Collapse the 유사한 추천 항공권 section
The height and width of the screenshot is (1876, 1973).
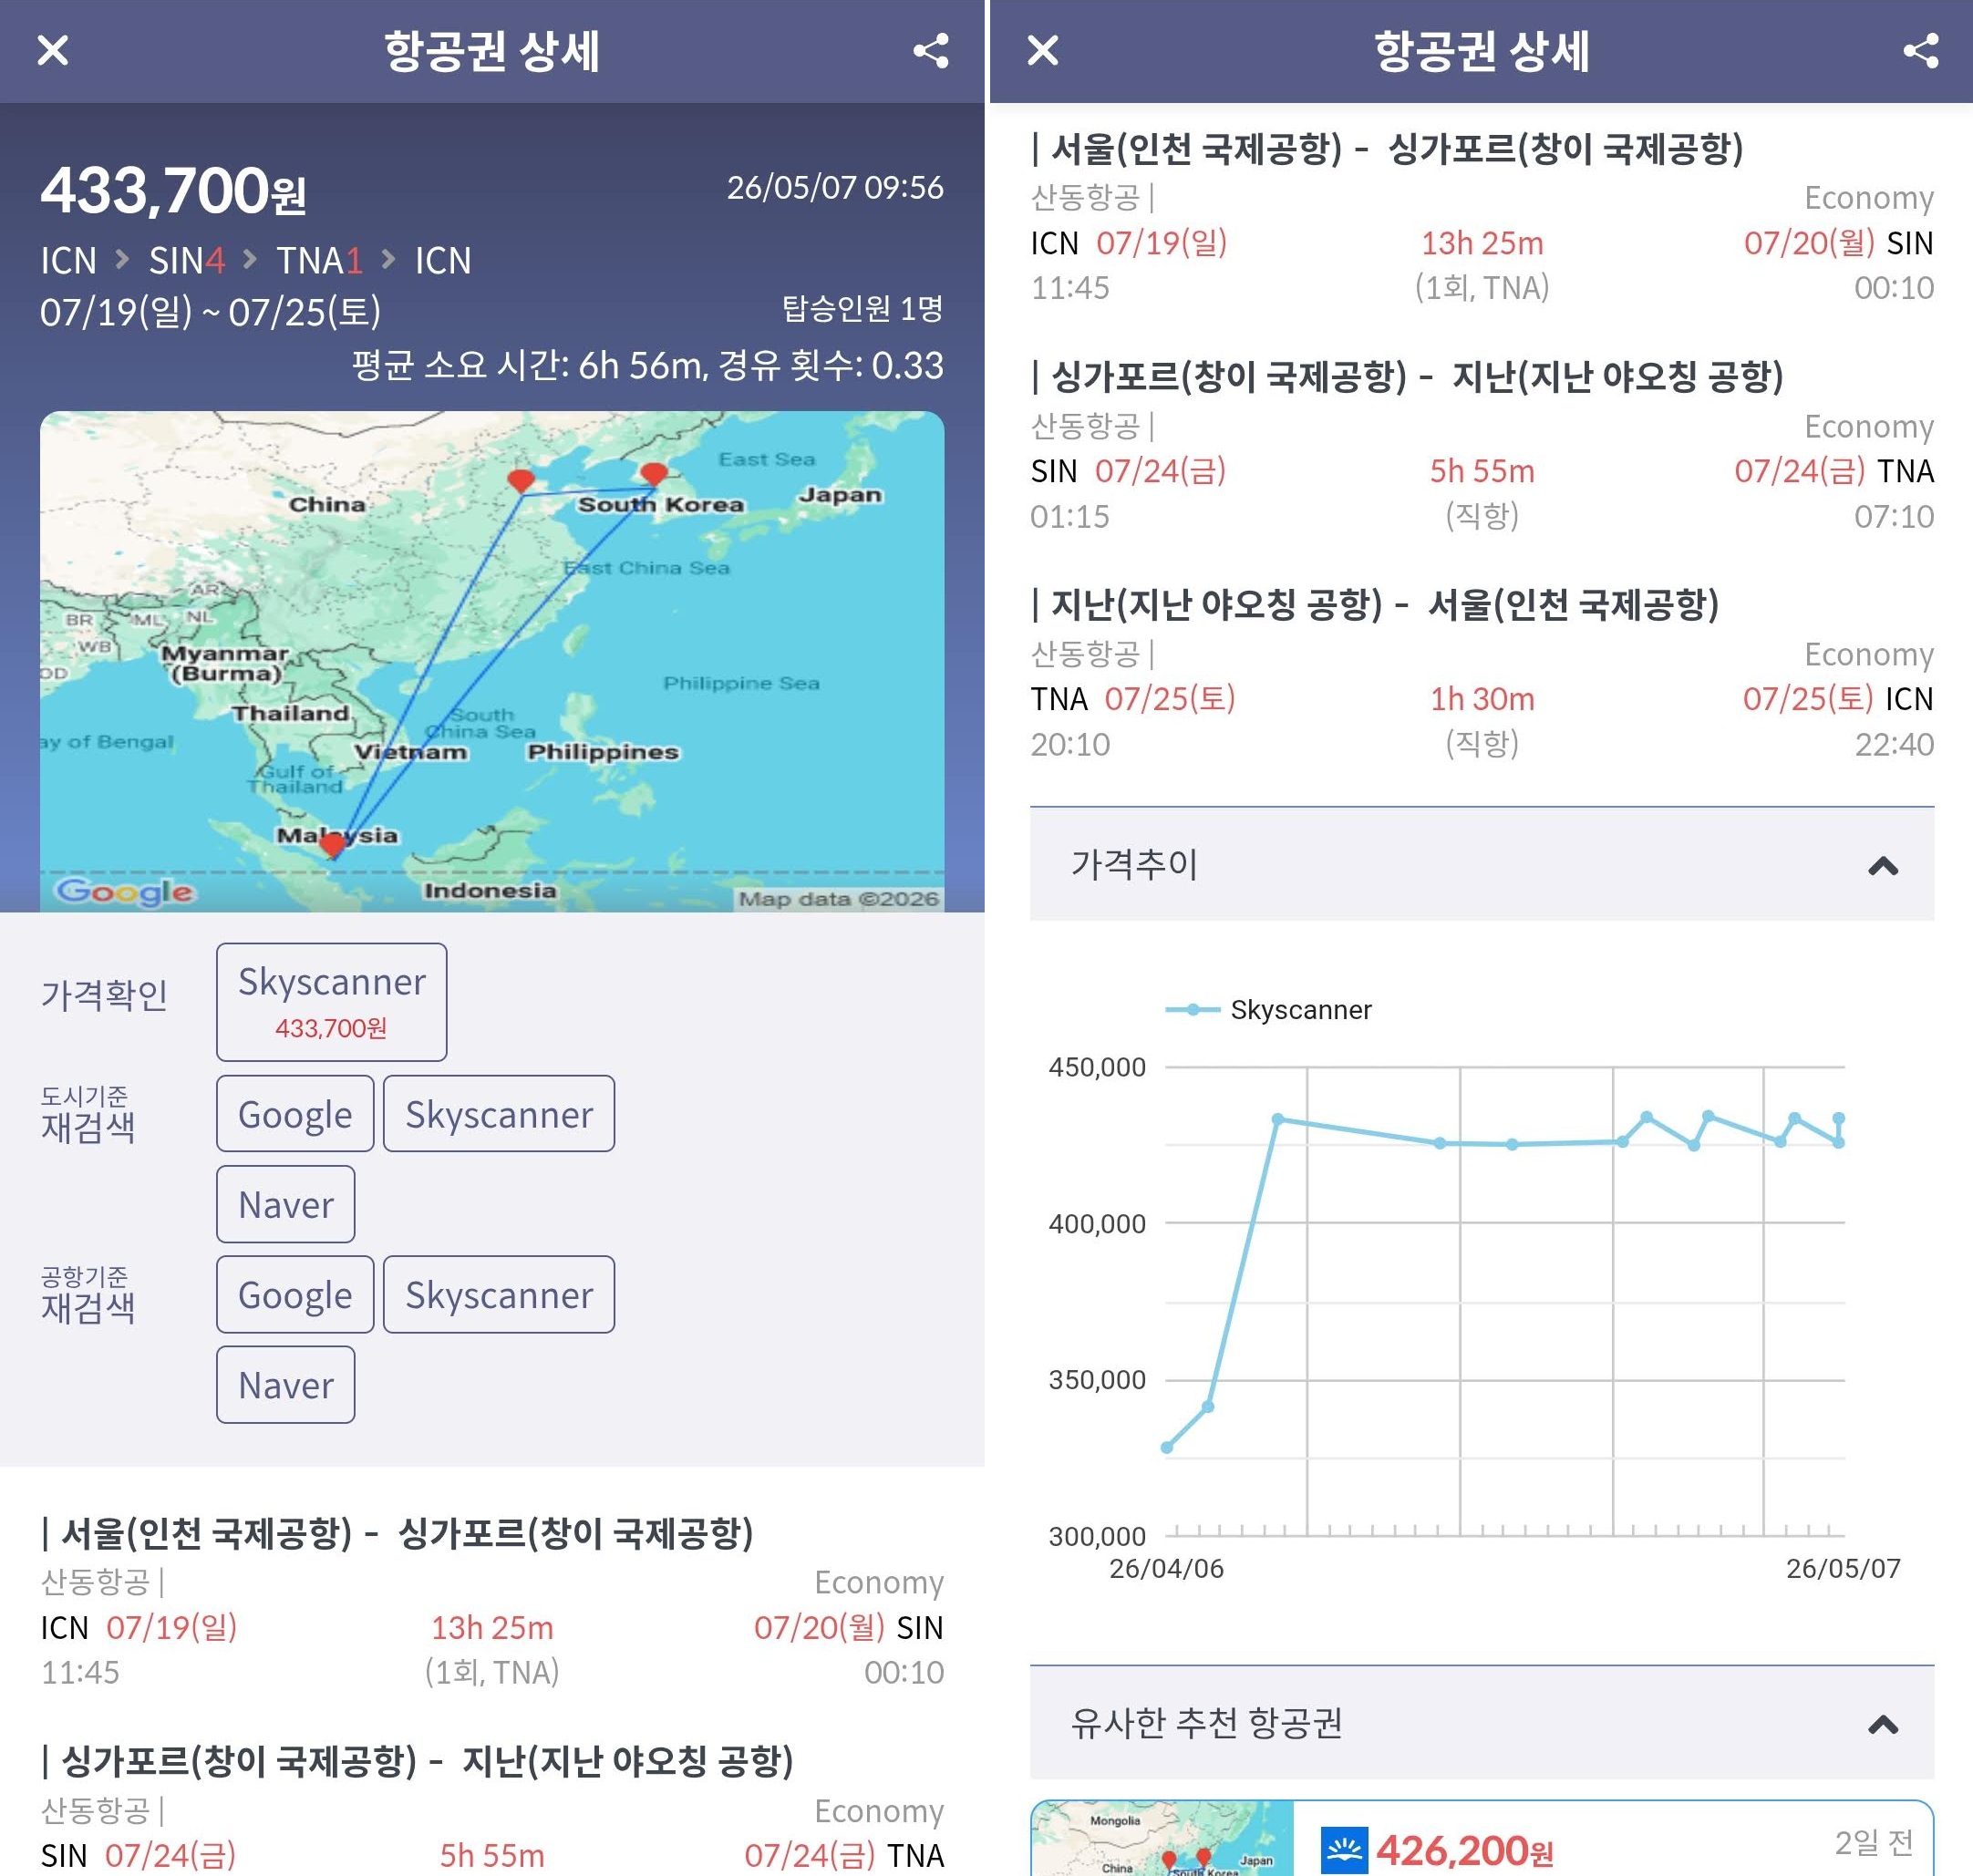(1482, 1722)
